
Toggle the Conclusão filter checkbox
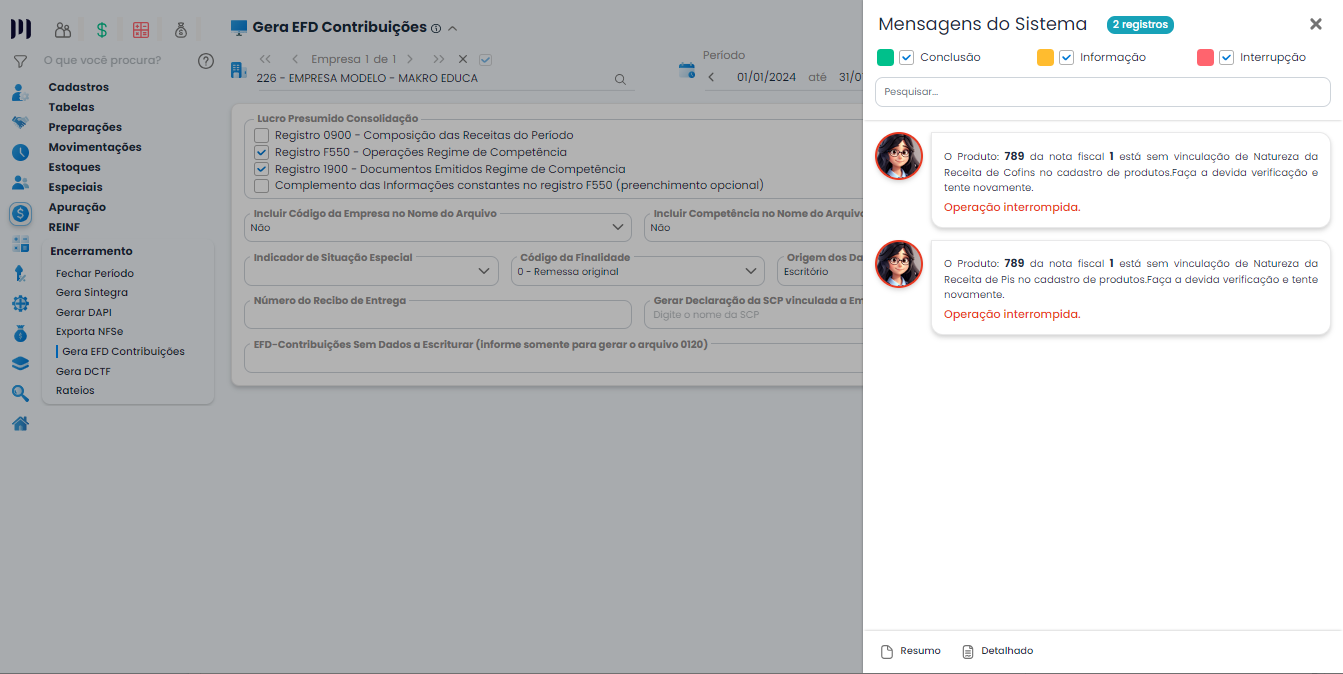coord(906,57)
